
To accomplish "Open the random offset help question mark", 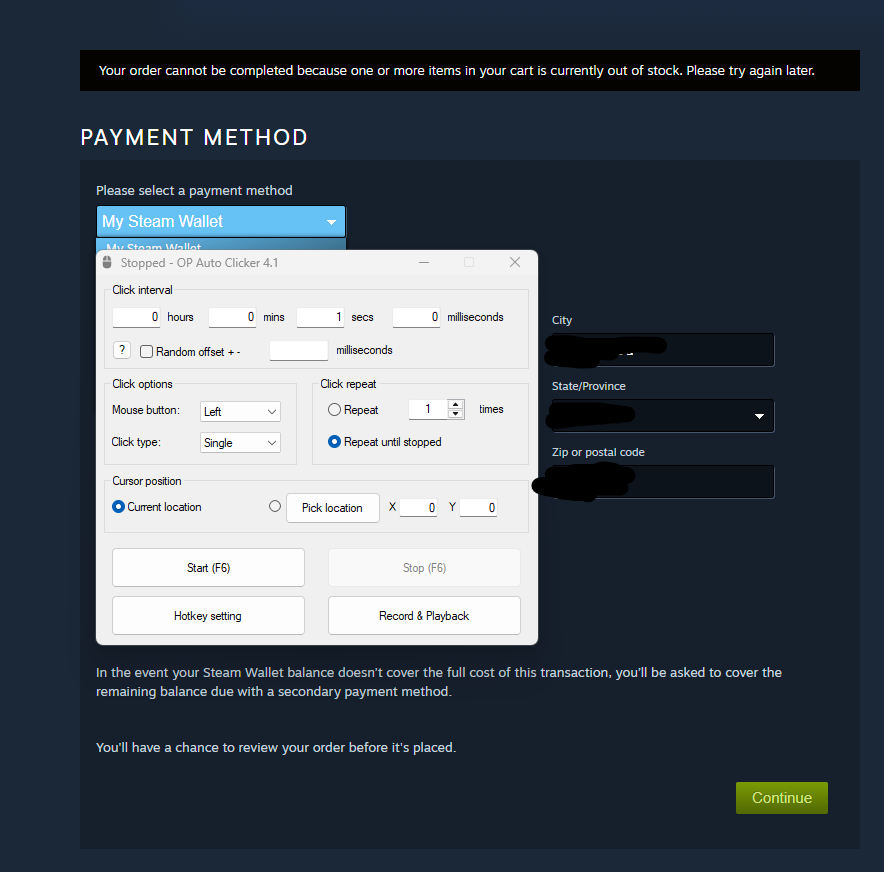I will tap(122, 350).
